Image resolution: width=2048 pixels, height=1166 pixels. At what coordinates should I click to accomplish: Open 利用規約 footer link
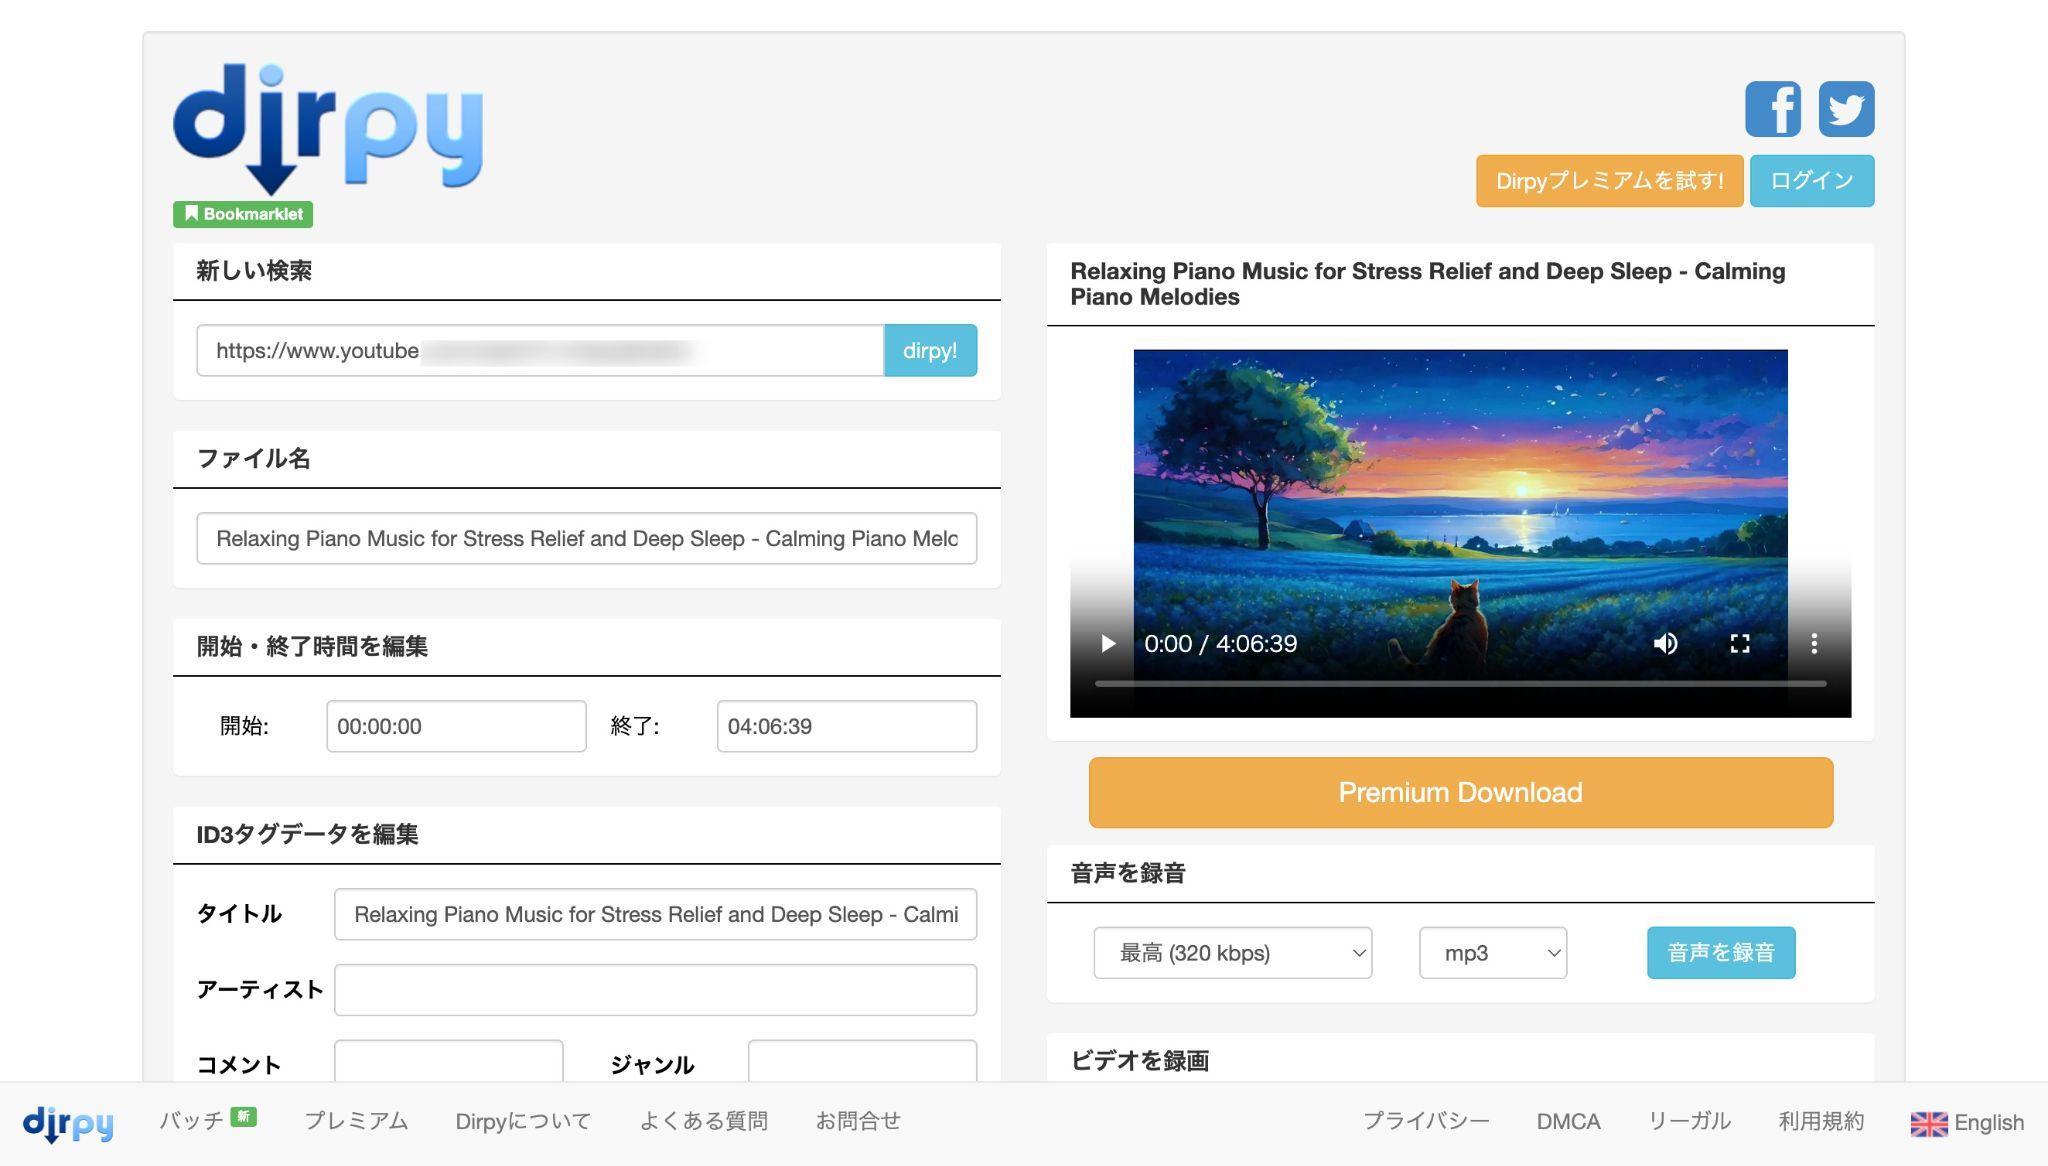point(1821,1122)
